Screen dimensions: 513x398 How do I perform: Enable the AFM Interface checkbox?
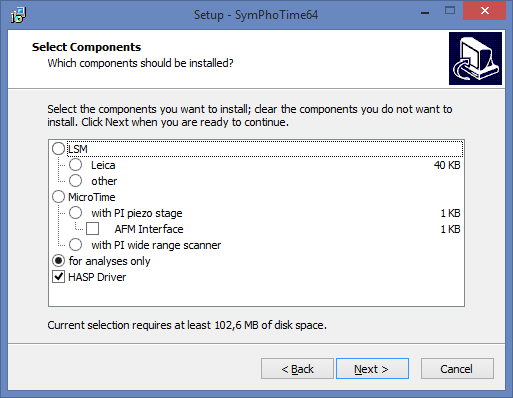pos(92,229)
